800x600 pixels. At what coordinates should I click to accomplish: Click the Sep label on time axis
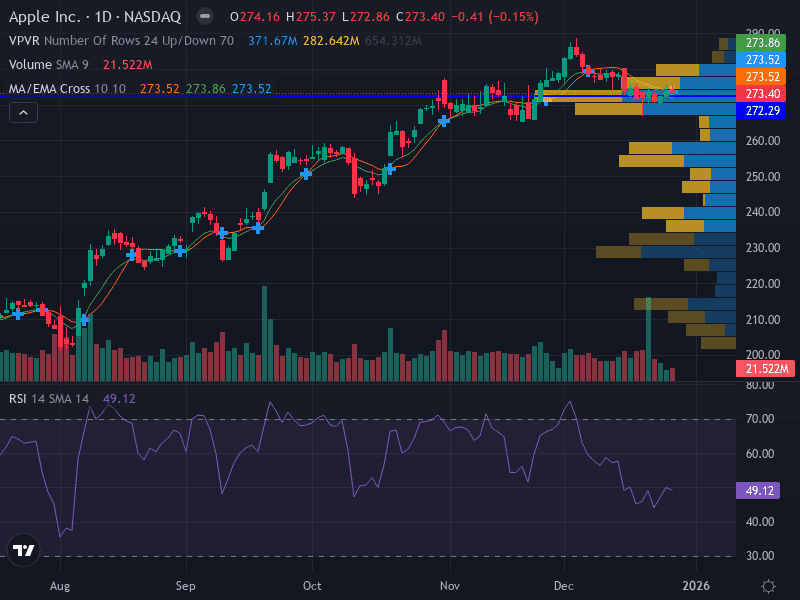[185, 586]
